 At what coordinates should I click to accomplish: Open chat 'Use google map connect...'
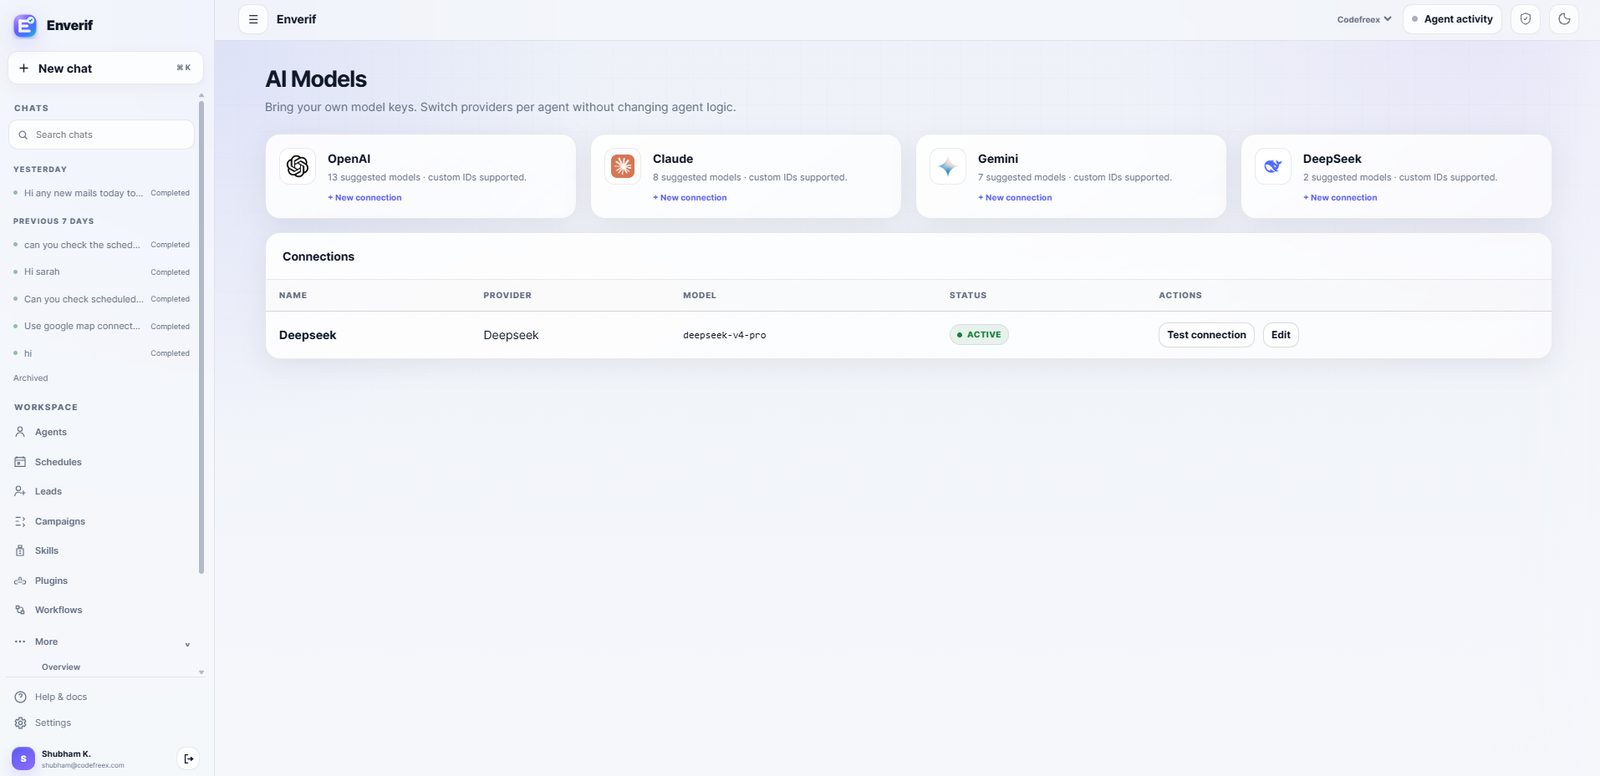[101, 326]
